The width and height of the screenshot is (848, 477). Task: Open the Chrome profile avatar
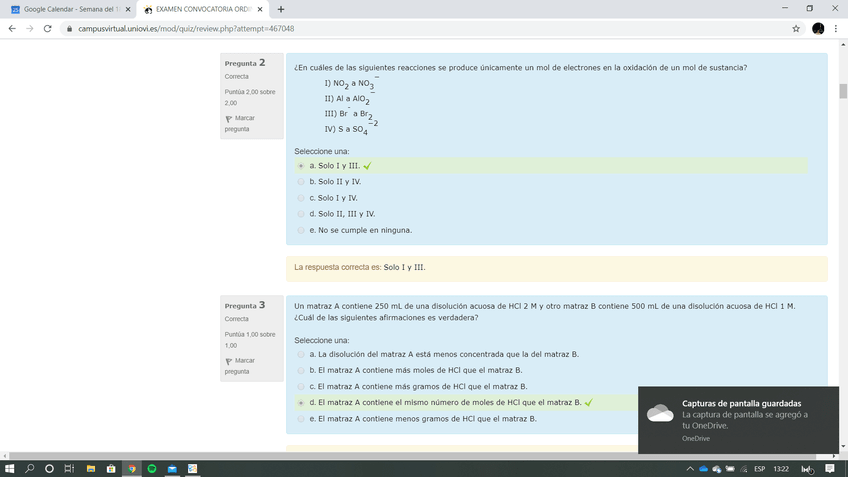click(x=818, y=29)
